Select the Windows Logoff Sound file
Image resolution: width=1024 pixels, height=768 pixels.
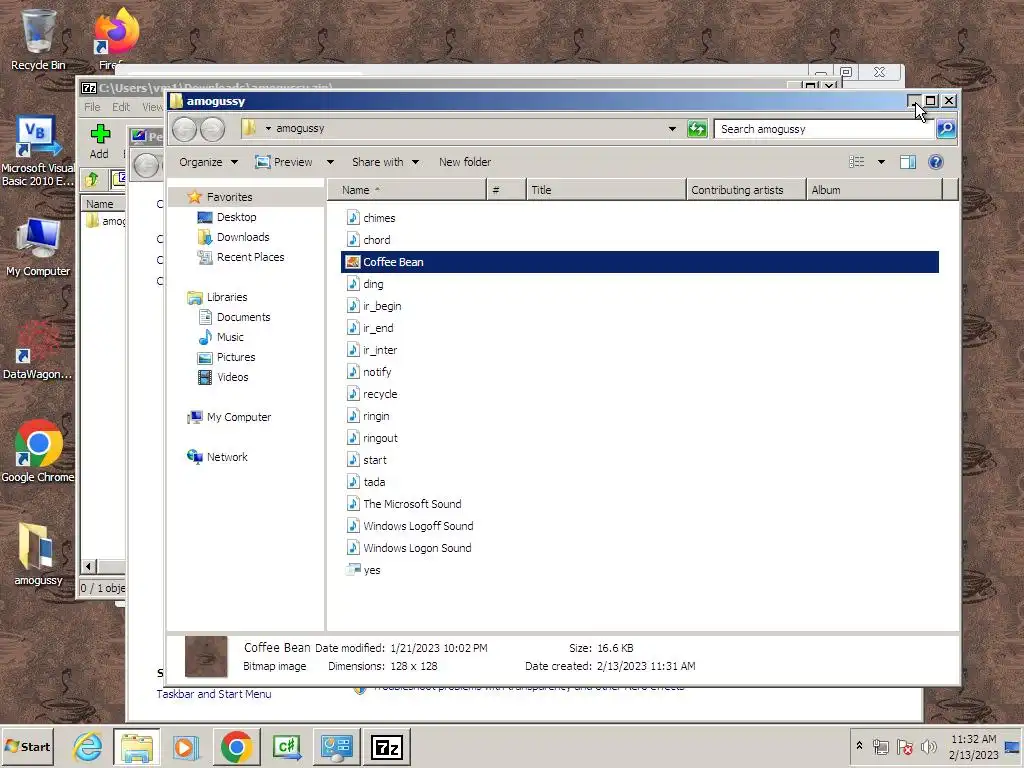pos(410,526)
